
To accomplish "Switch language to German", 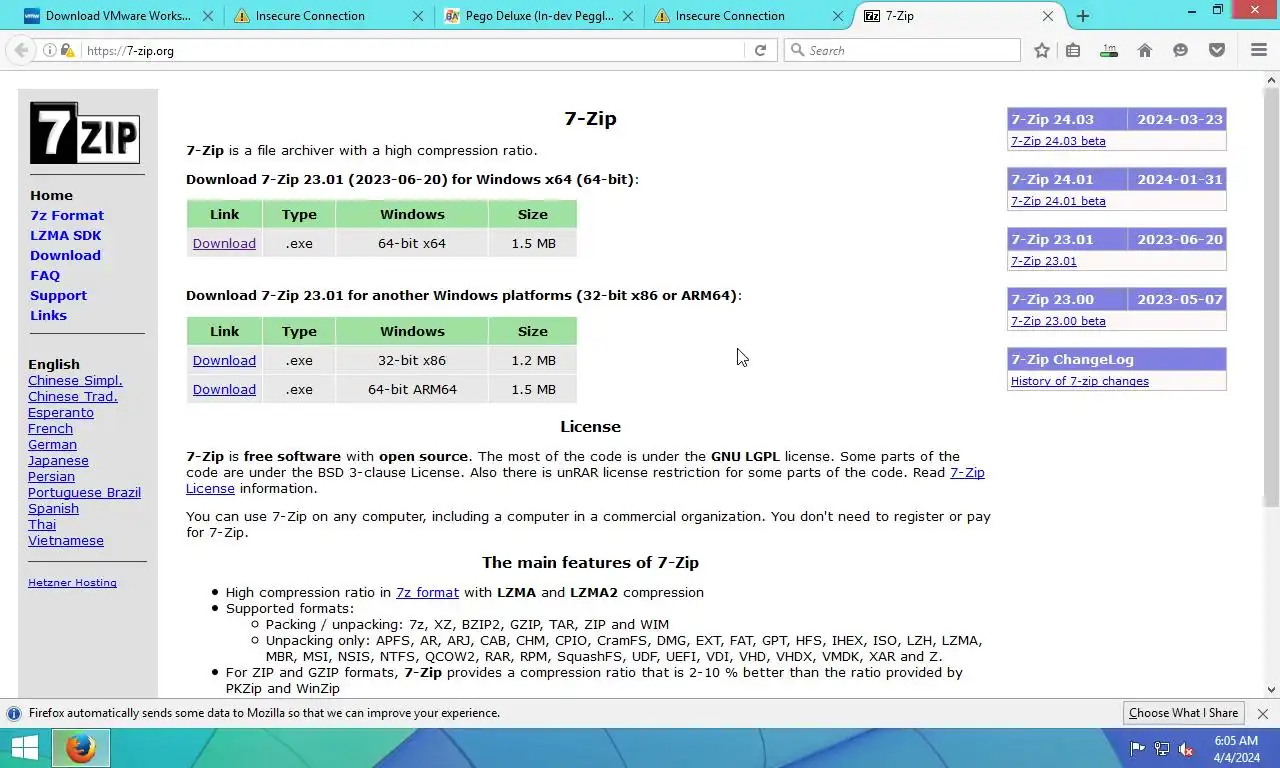I will click(x=52, y=444).
